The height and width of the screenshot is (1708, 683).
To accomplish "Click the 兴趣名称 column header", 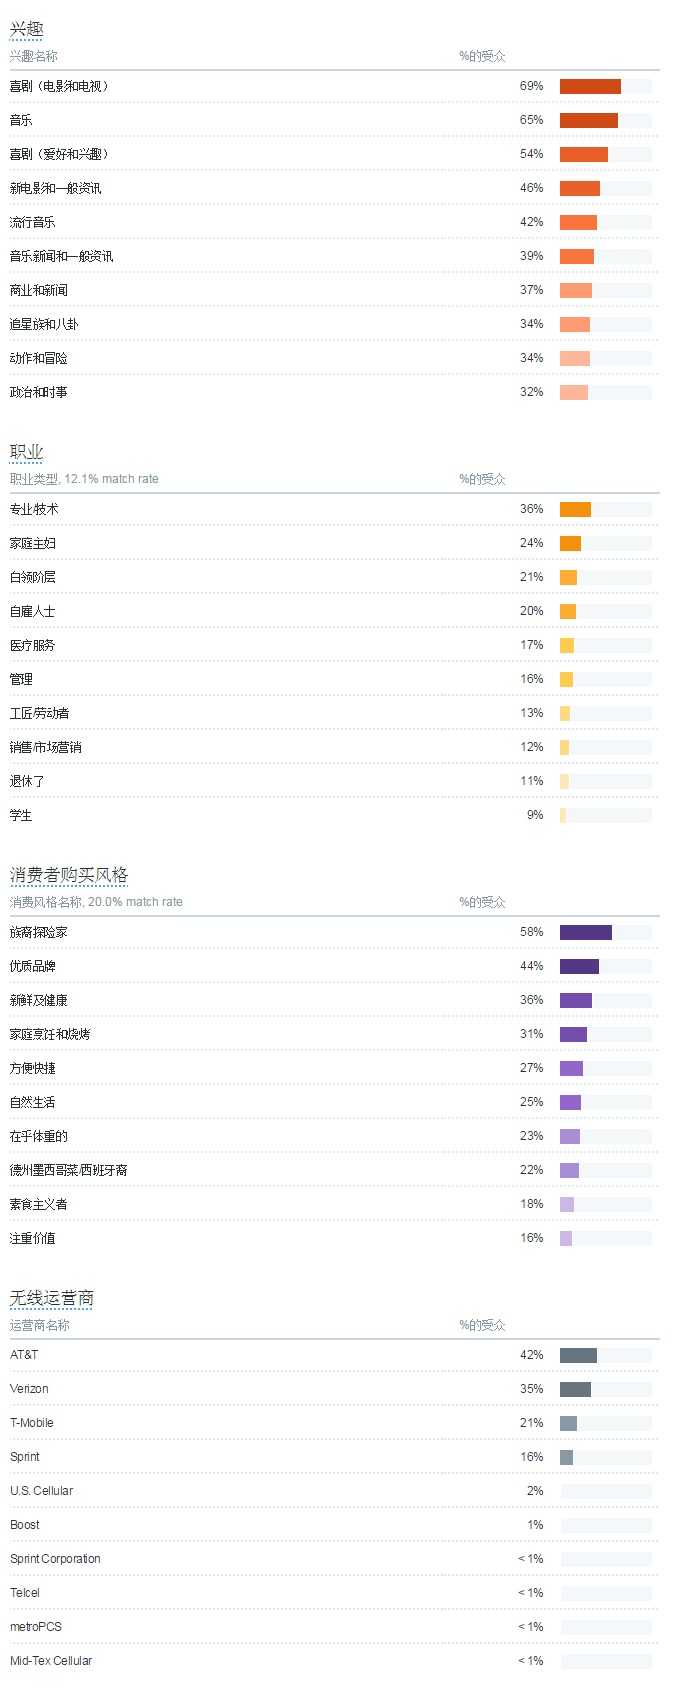I will pos(34,56).
